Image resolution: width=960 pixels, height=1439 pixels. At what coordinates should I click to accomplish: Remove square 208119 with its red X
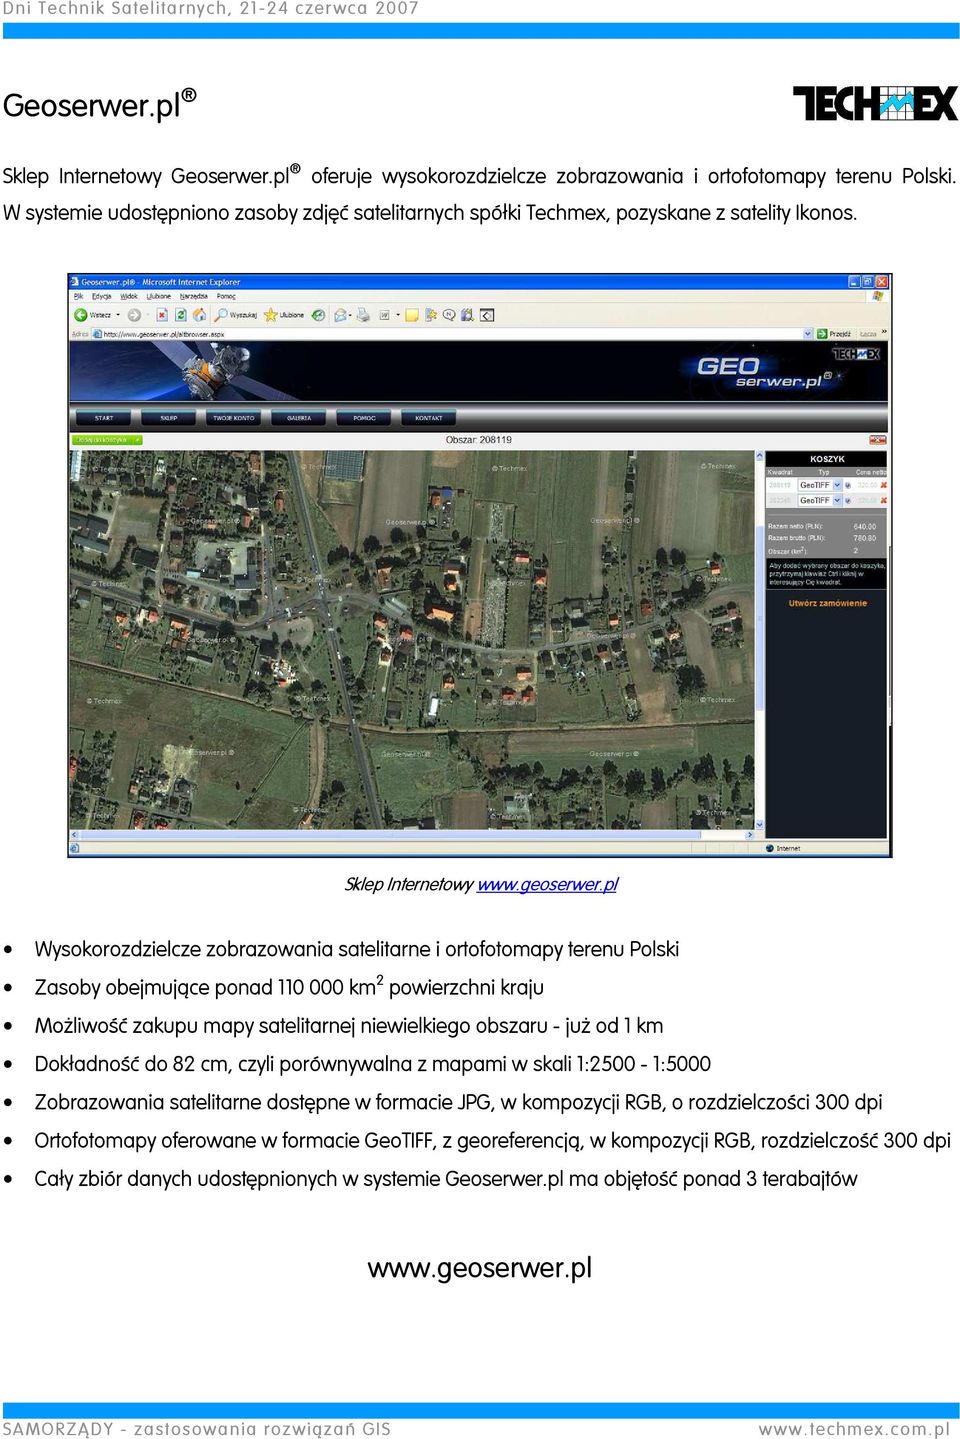883,485
